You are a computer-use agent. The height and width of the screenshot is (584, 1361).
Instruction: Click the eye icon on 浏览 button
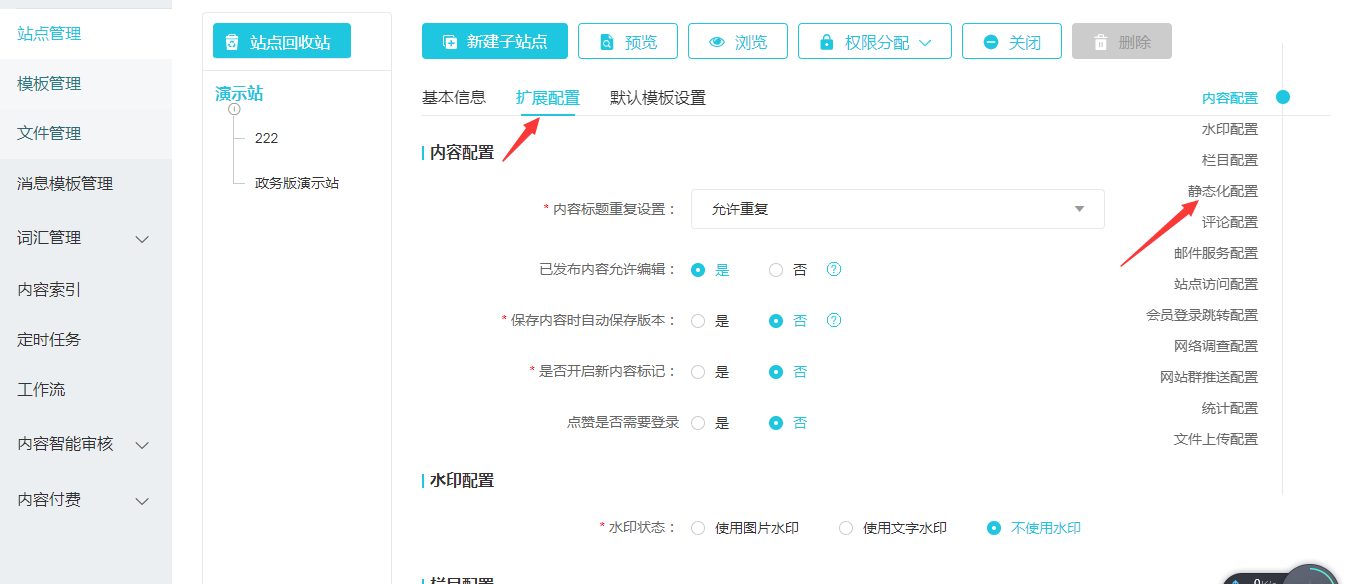point(717,42)
